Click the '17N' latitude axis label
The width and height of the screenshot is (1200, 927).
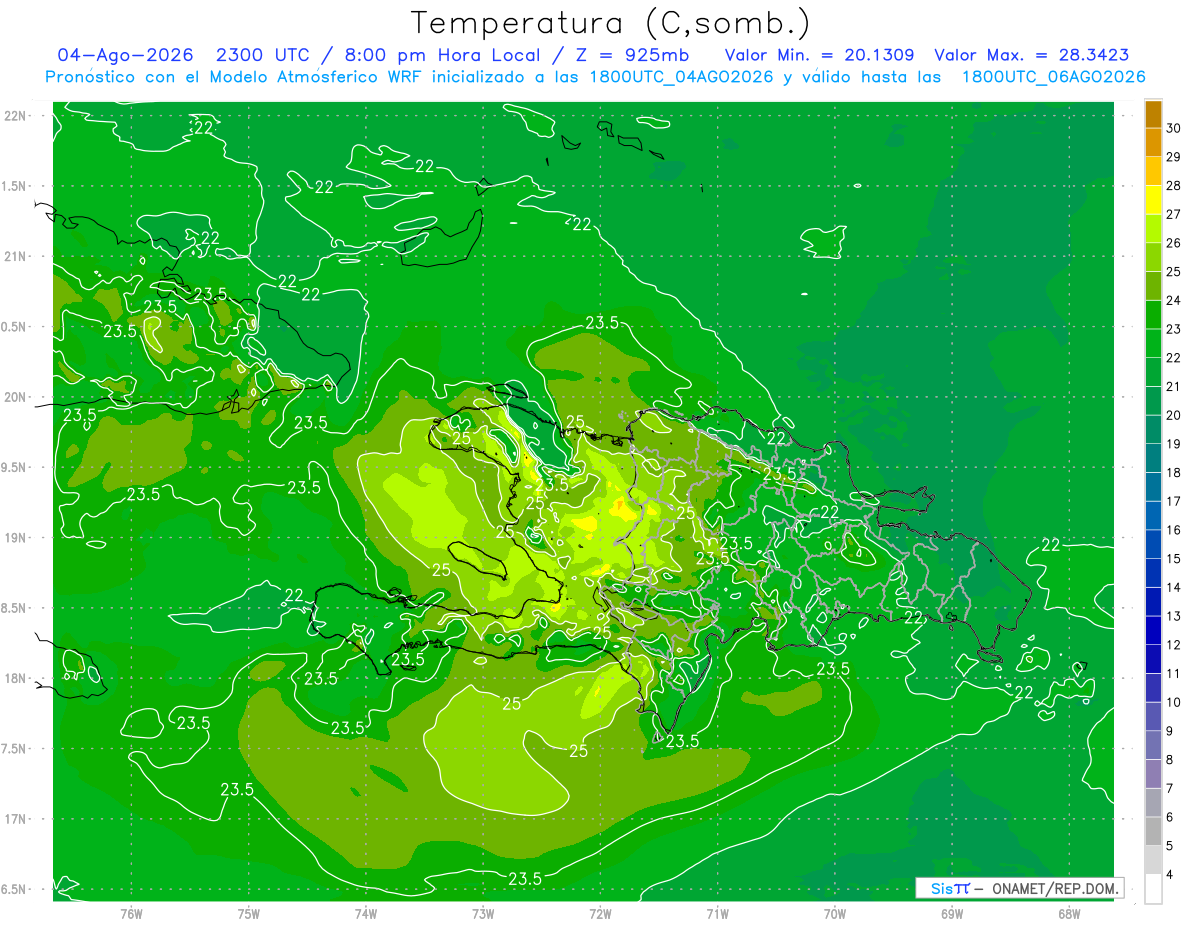(17, 819)
